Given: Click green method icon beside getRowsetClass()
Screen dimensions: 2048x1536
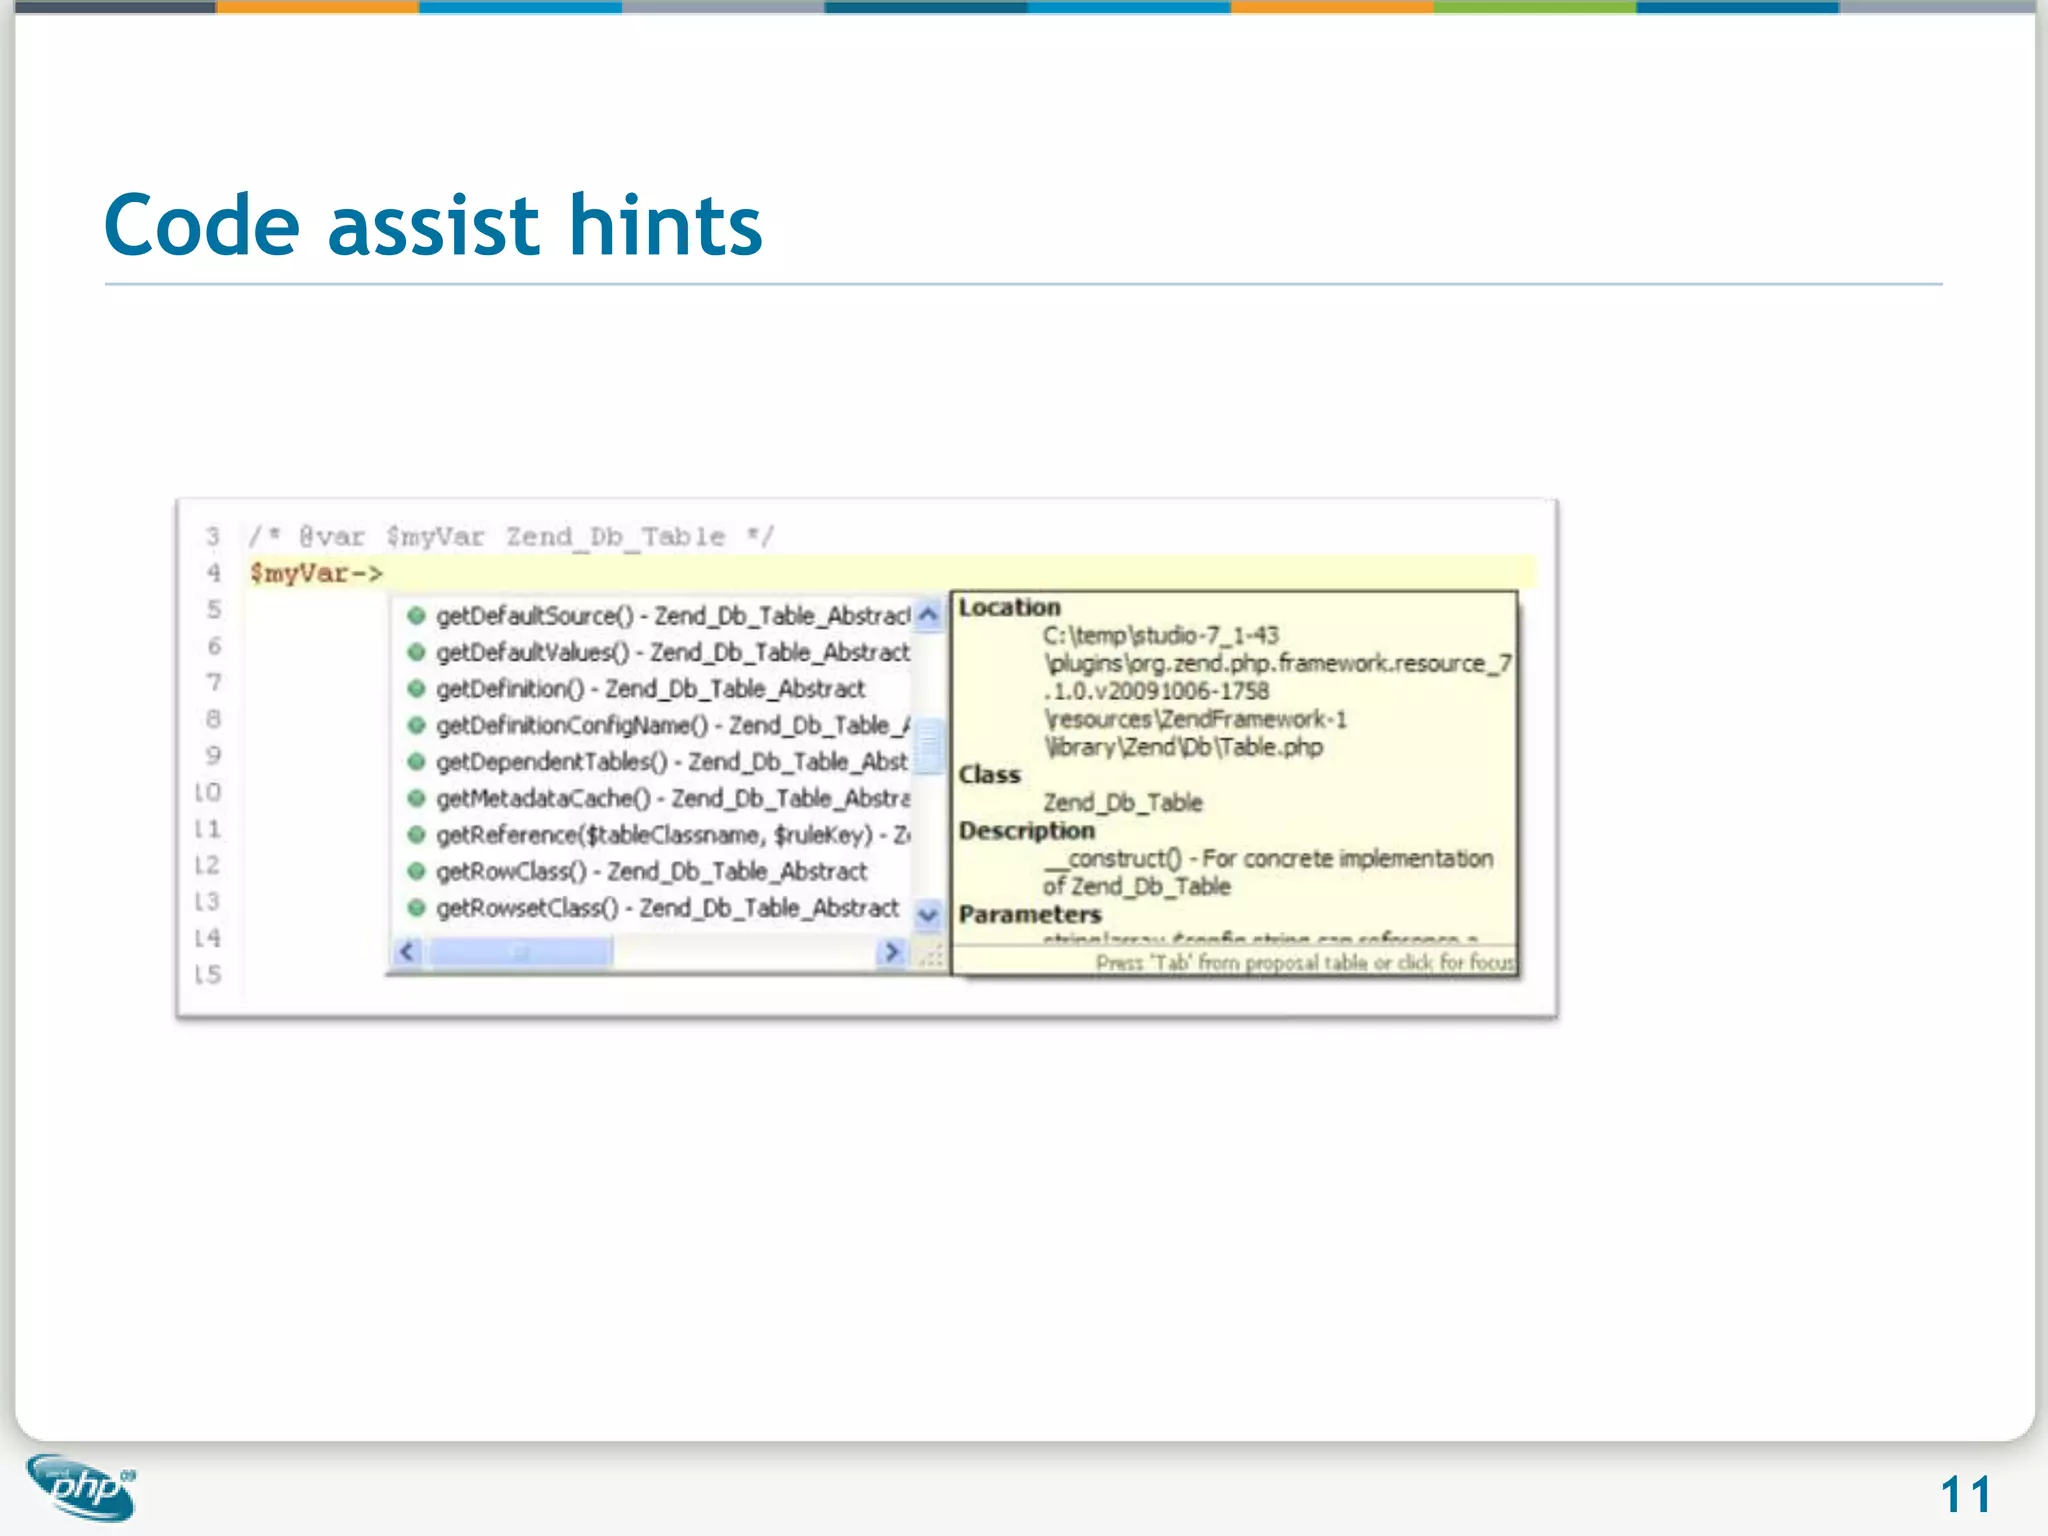Looking at the screenshot, I should (x=417, y=908).
